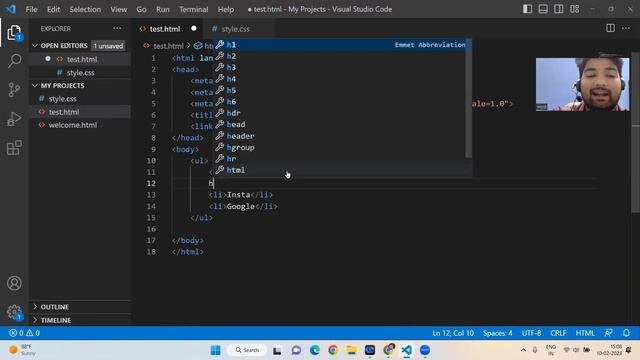
Task: Expand the Timeline section
Action: pos(80,320)
